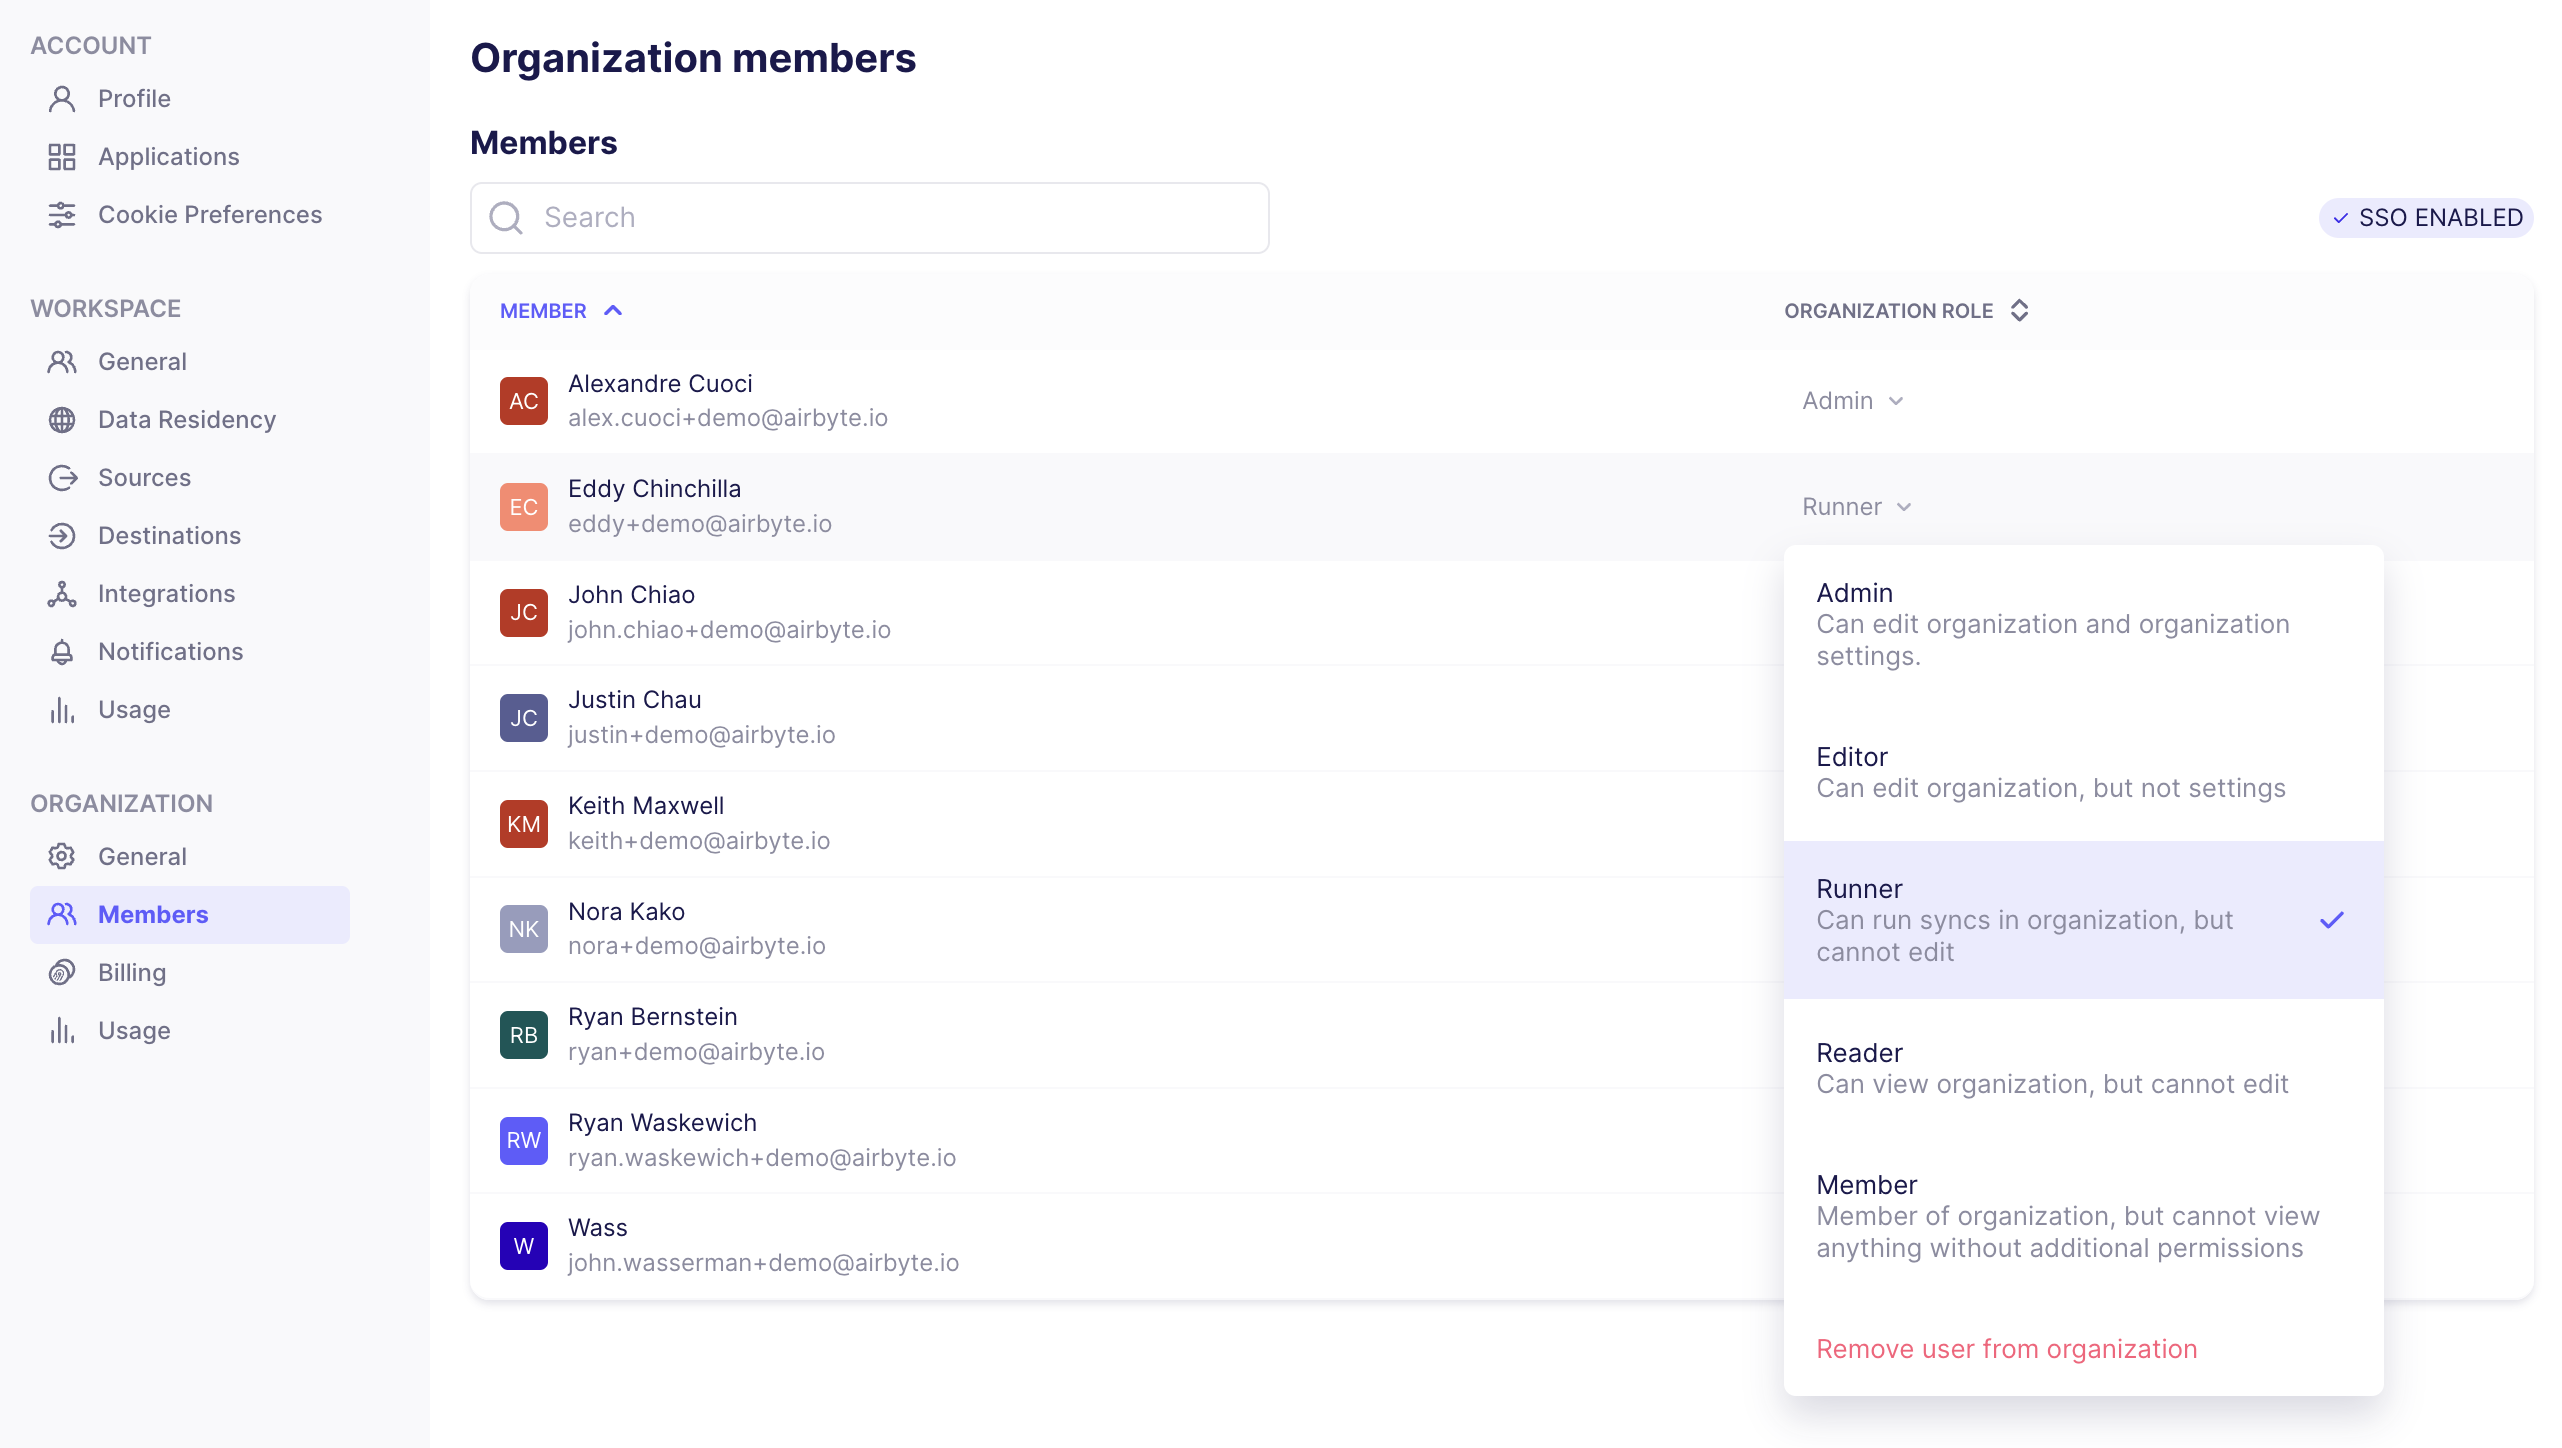Image resolution: width=2562 pixels, height=1448 pixels.
Task: Click the Data Residency globe icon
Action: point(62,420)
